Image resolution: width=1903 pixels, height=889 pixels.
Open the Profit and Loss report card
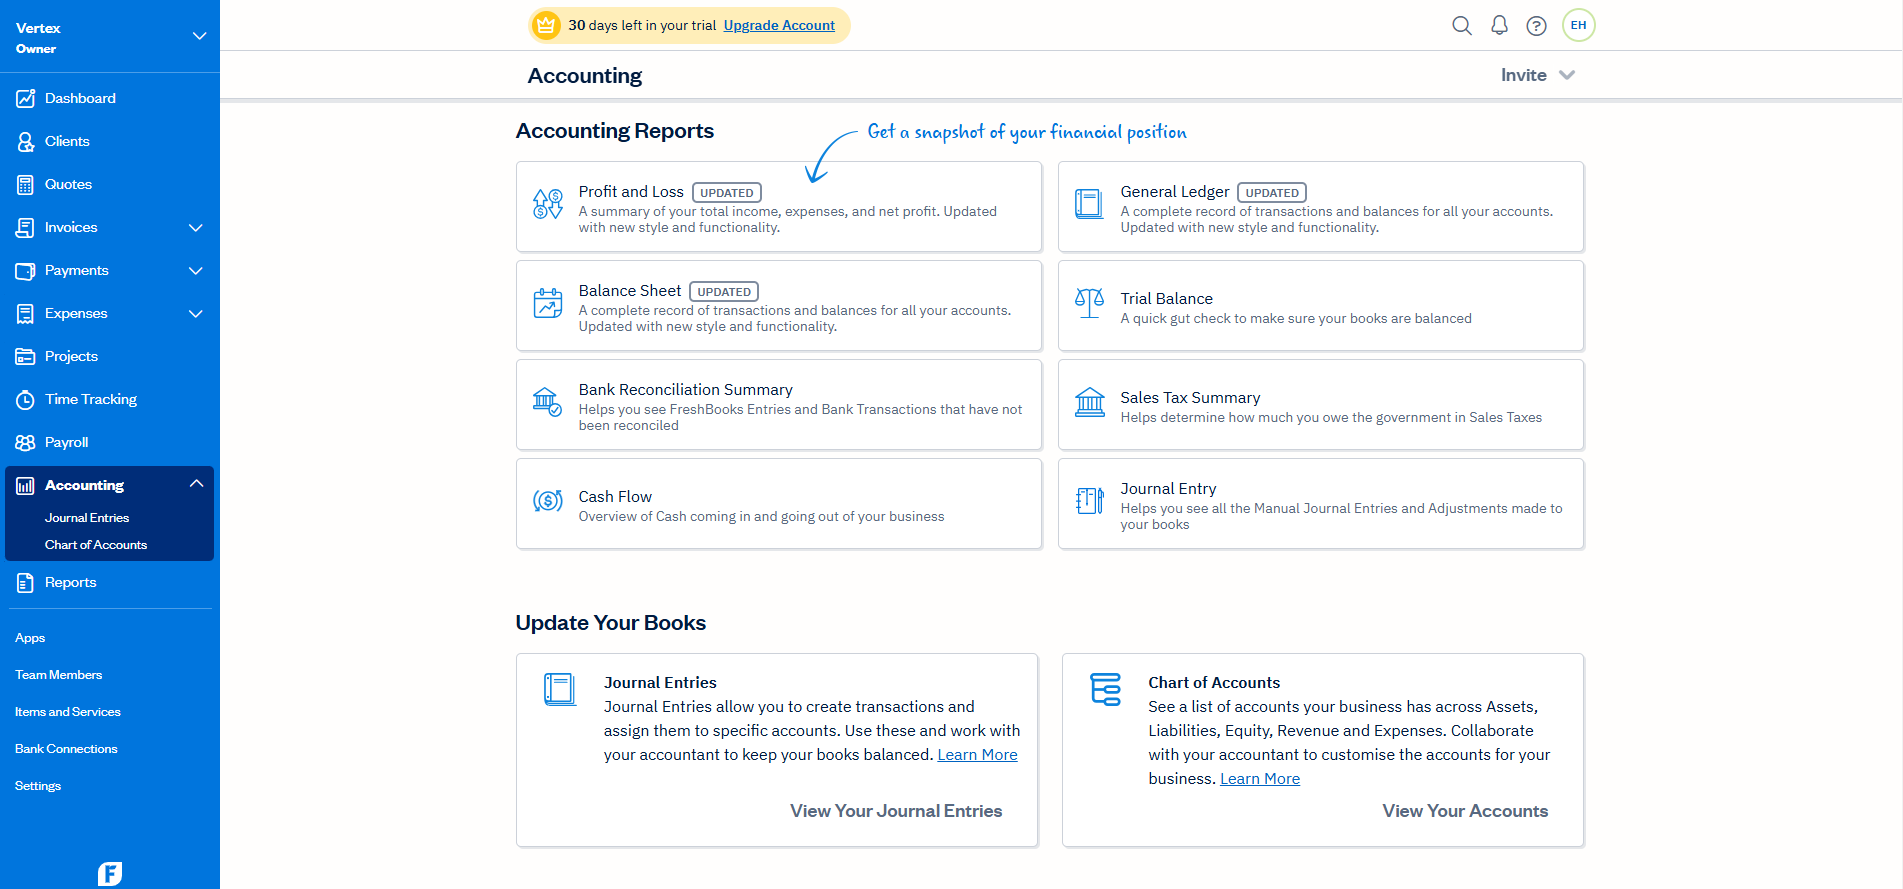point(778,207)
